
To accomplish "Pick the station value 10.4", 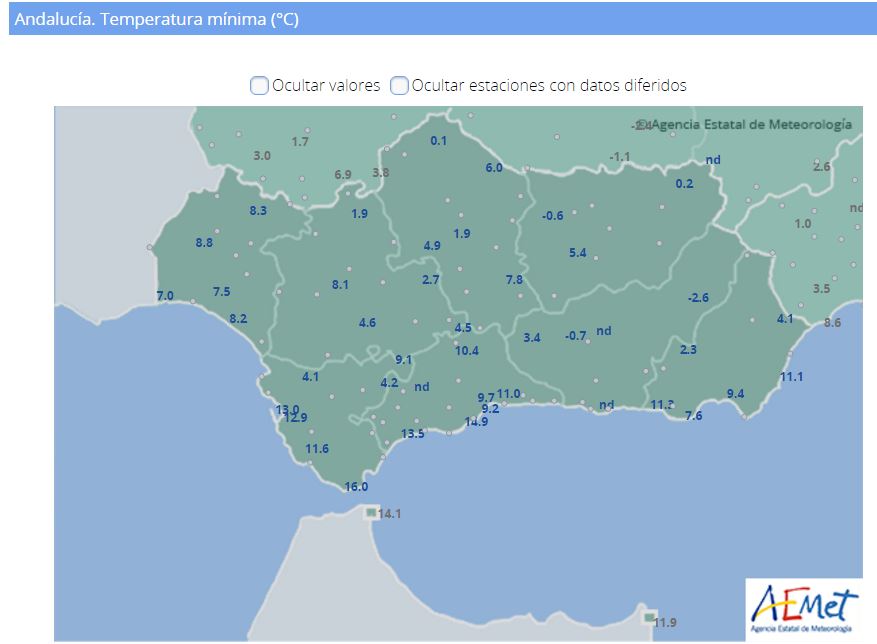I will 467,351.
